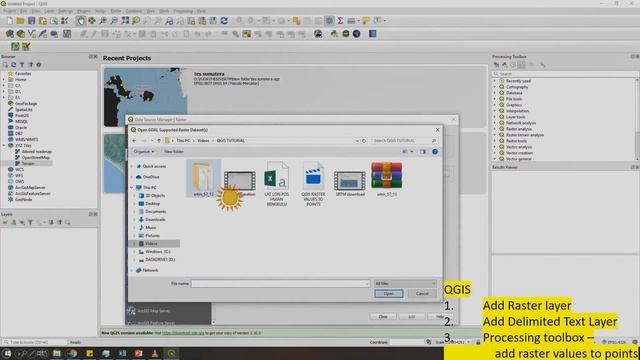
Task: Open the Processing menu
Action: pyautogui.click(x=183, y=11)
